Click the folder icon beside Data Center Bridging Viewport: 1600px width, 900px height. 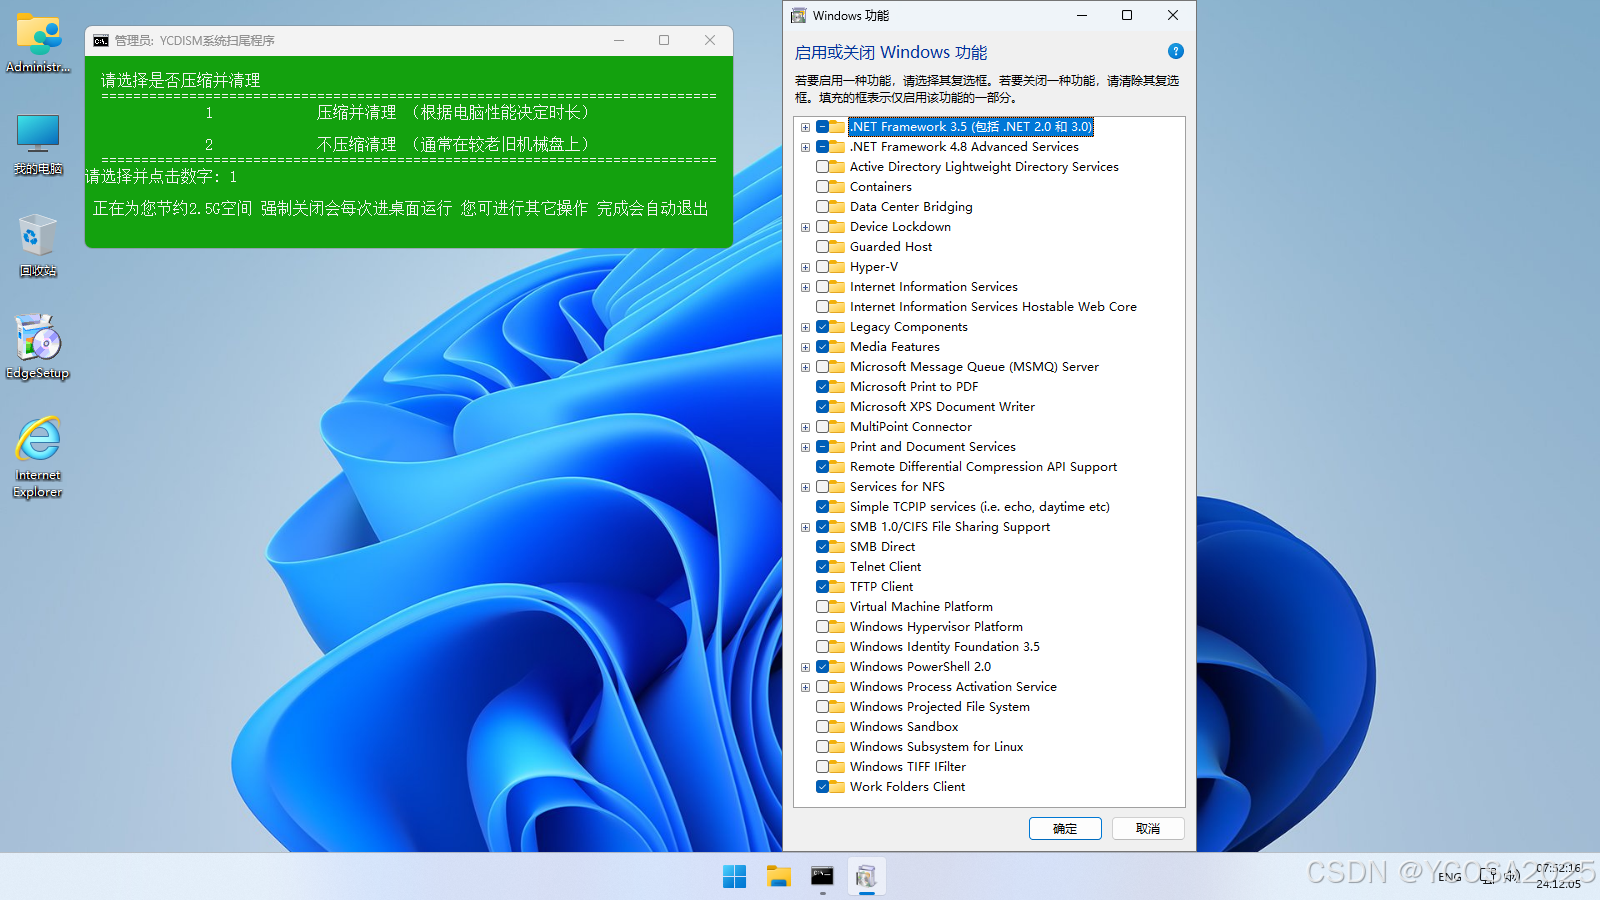(837, 207)
